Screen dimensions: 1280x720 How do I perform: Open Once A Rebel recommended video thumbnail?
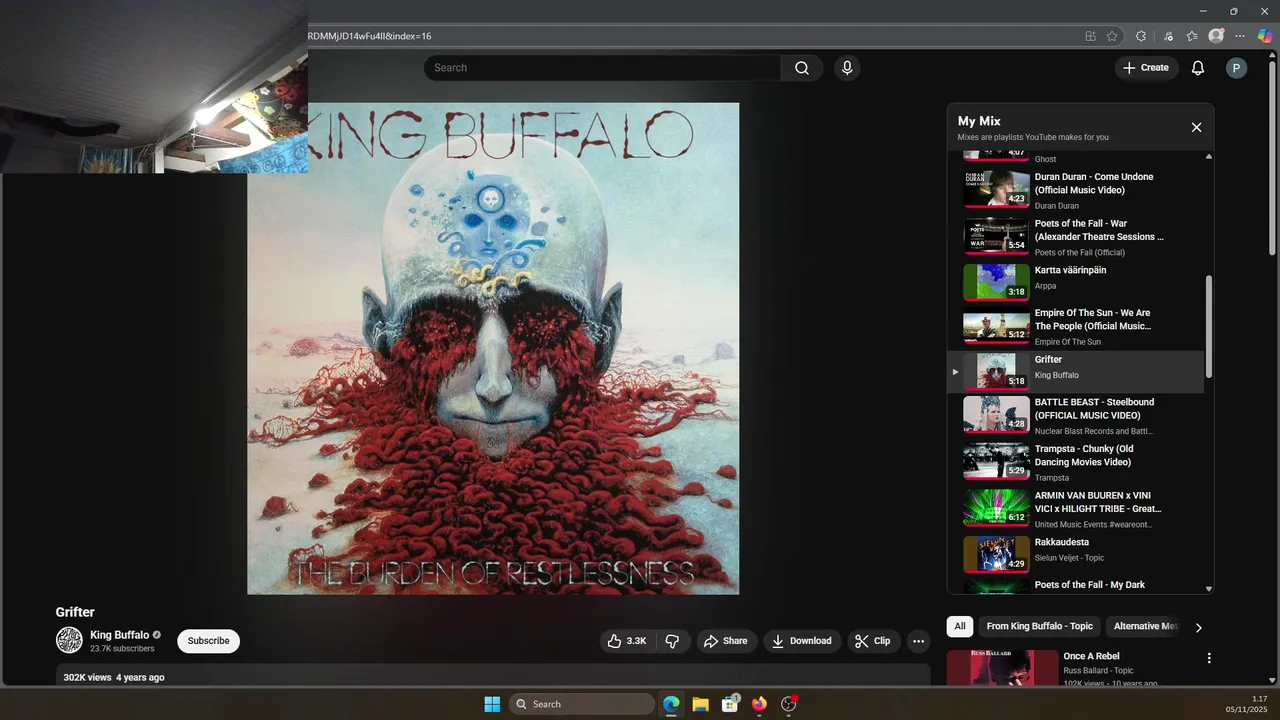point(1002,668)
